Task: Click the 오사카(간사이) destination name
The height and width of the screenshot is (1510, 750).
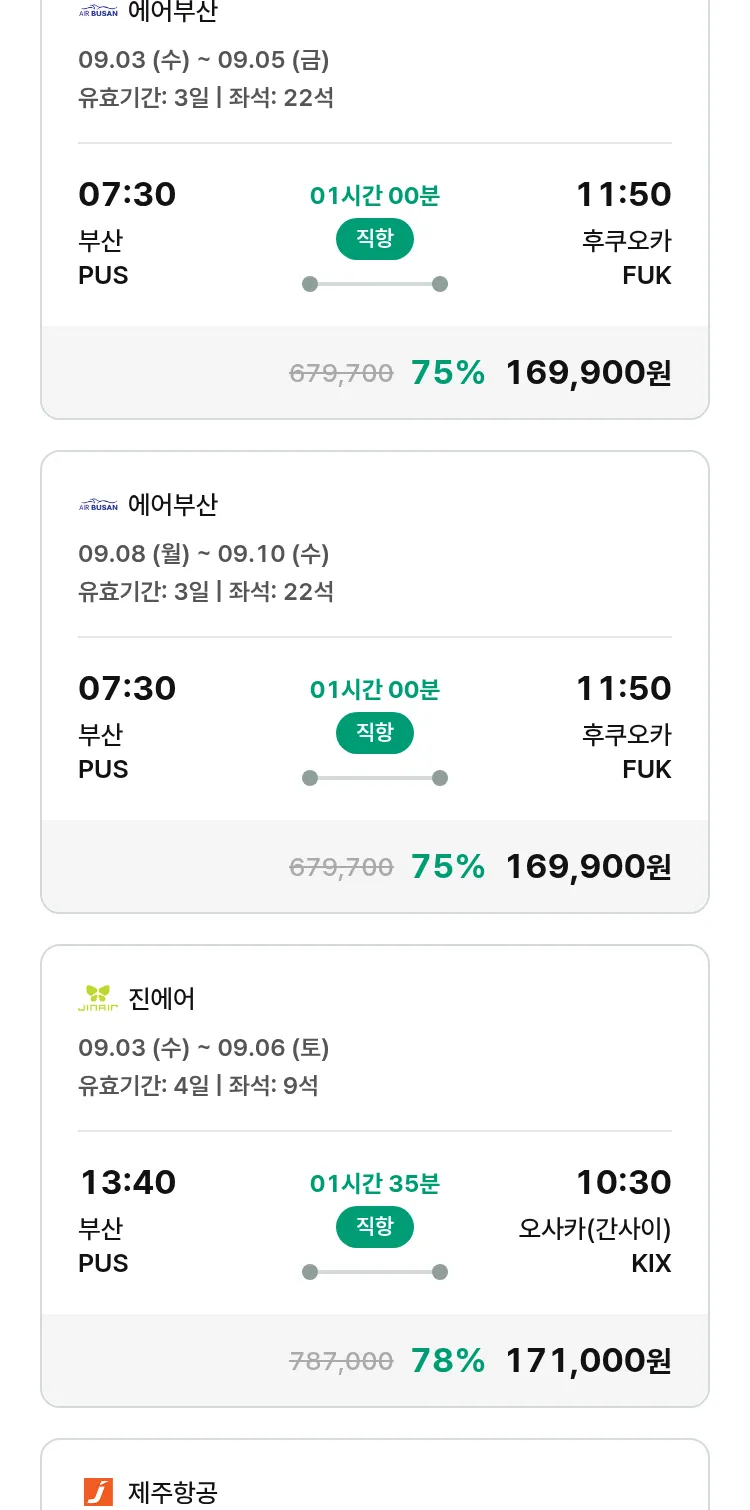Action: click(x=594, y=1228)
